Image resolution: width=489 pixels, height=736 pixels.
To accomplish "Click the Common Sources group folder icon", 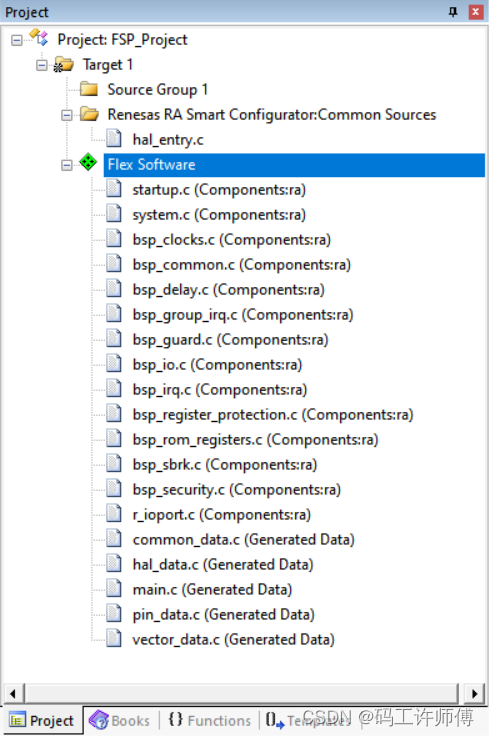I will pos(89,114).
